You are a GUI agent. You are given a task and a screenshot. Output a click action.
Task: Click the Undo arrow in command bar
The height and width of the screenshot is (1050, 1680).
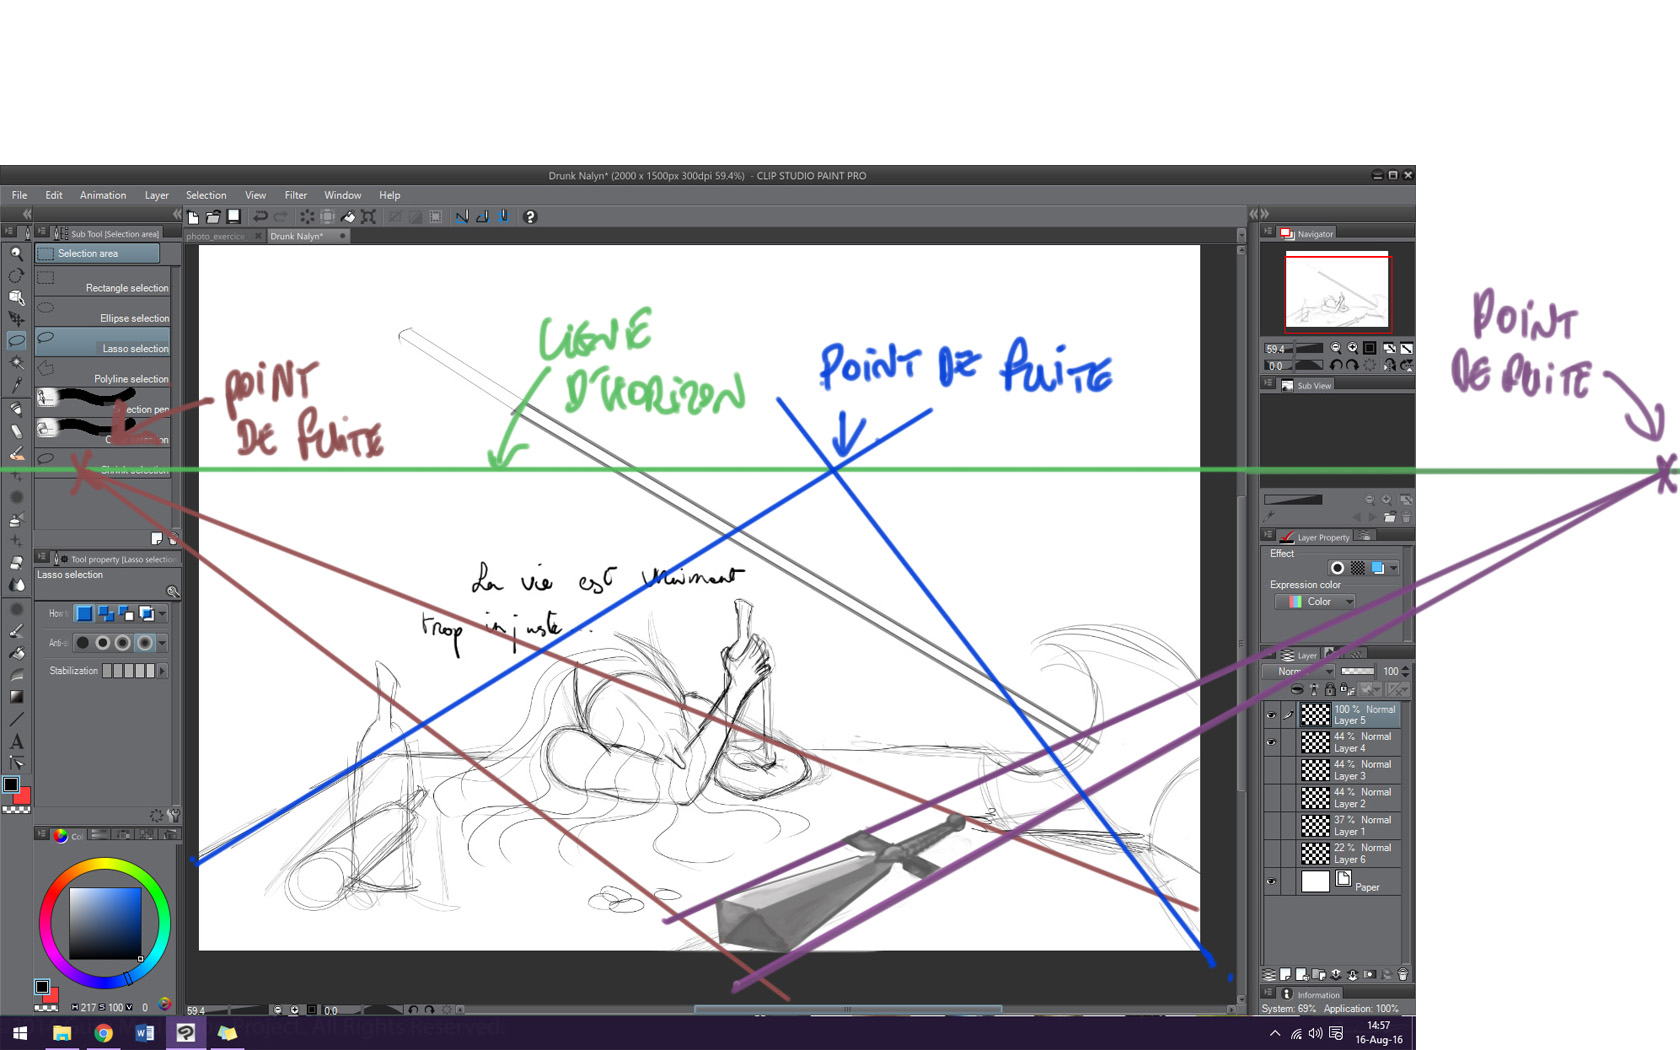point(260,216)
